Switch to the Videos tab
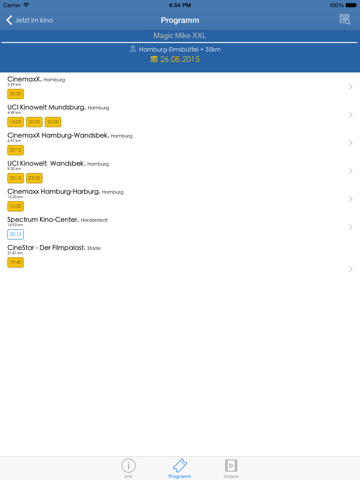Image resolution: width=360 pixels, height=480 pixels. (x=231, y=468)
